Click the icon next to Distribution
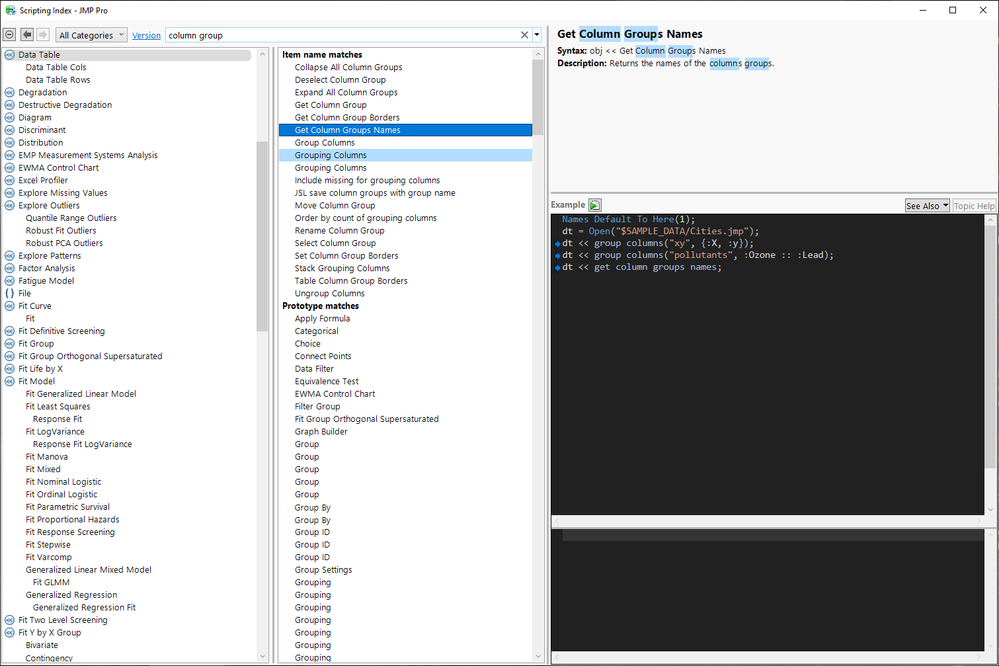The width and height of the screenshot is (999, 666). point(10,142)
